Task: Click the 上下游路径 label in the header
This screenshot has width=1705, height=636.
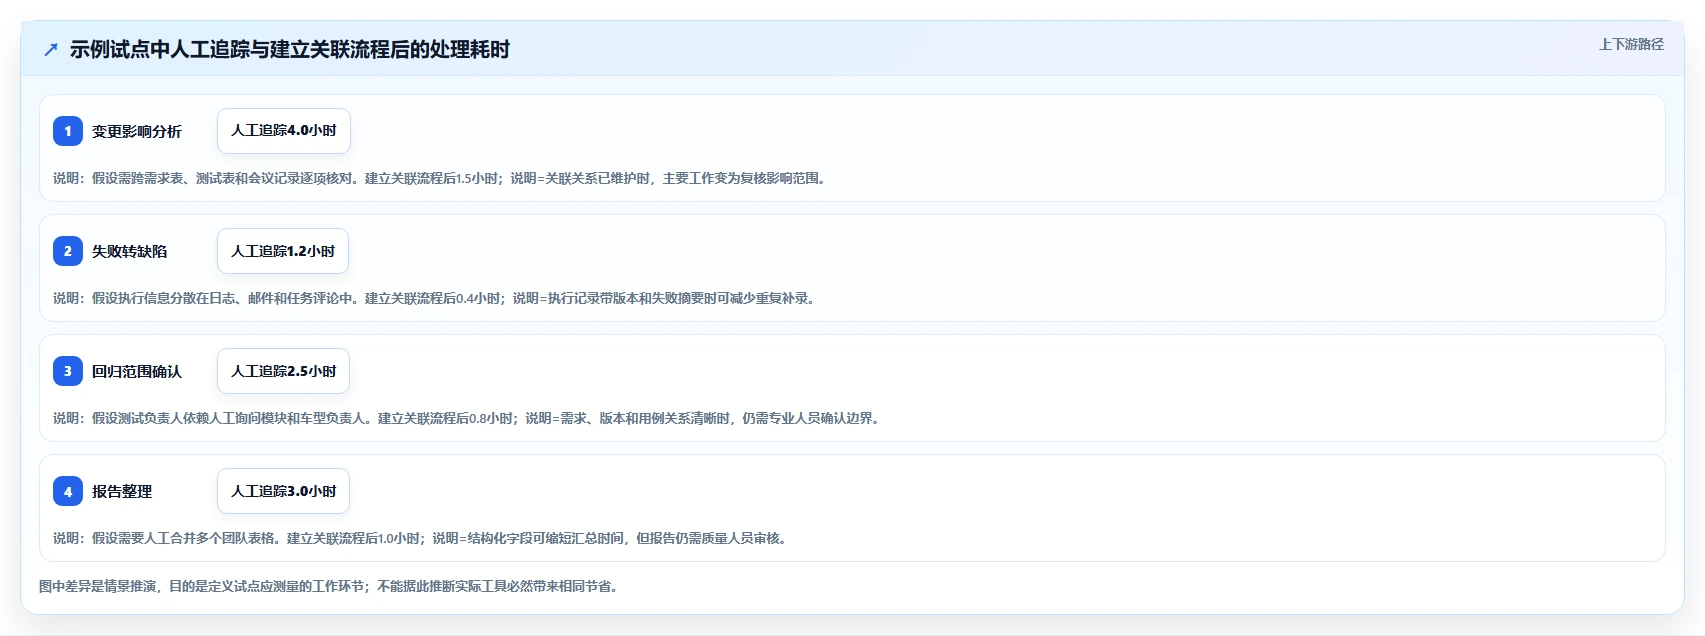Action: tap(1631, 44)
